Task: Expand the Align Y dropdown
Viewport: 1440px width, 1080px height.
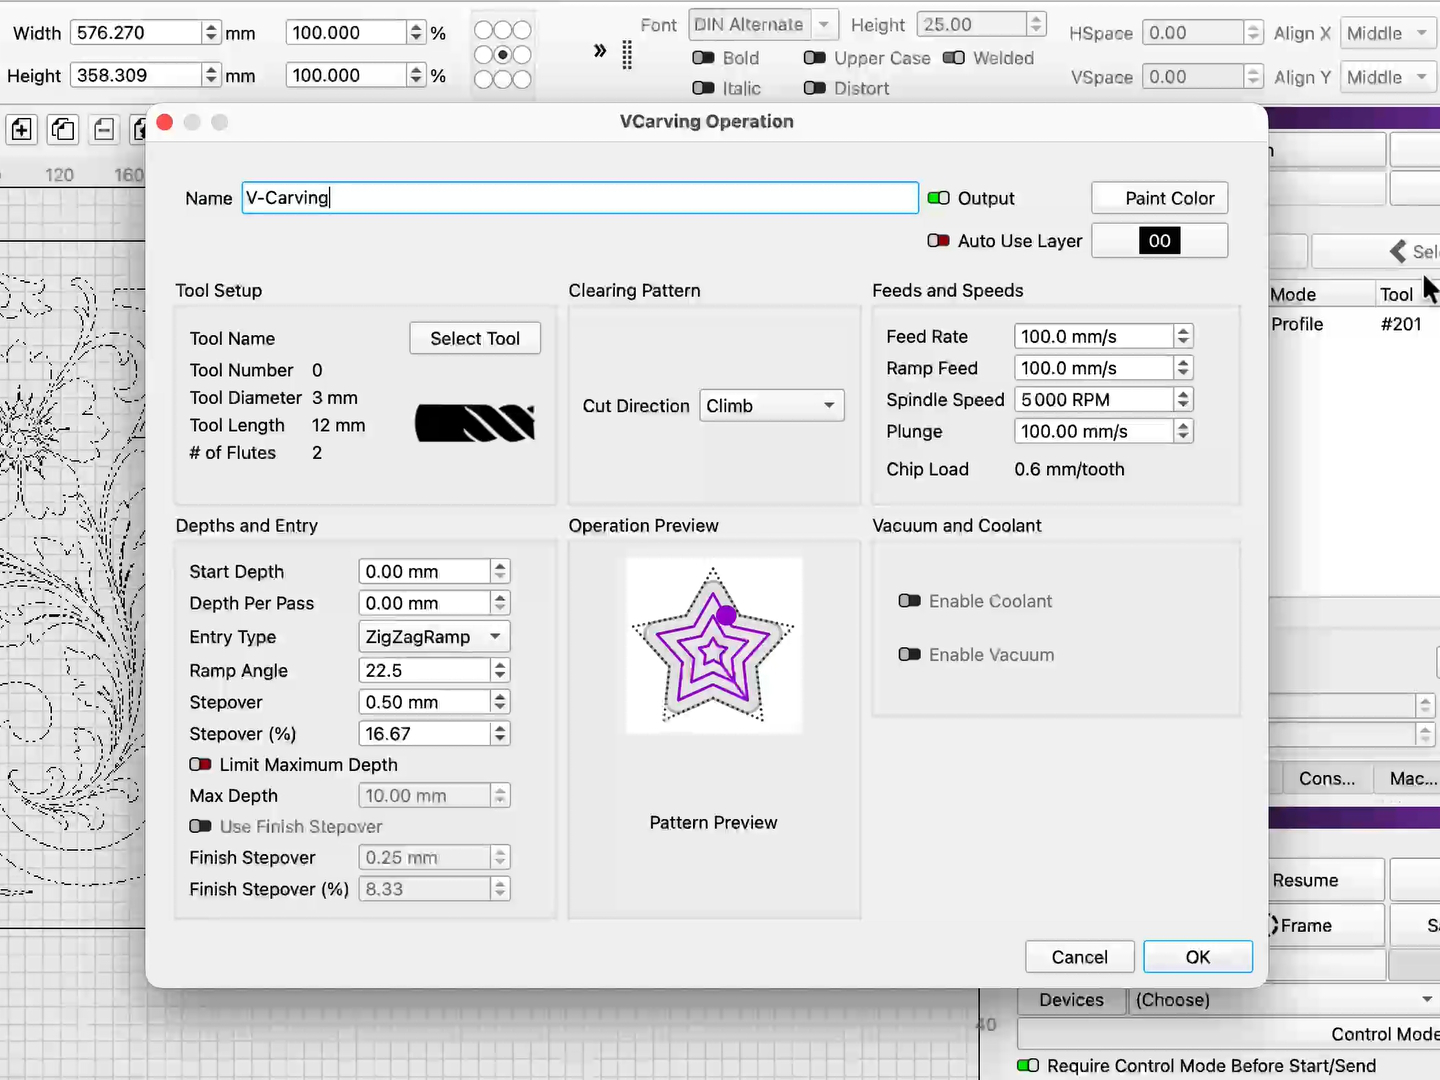Action: click(x=1388, y=77)
